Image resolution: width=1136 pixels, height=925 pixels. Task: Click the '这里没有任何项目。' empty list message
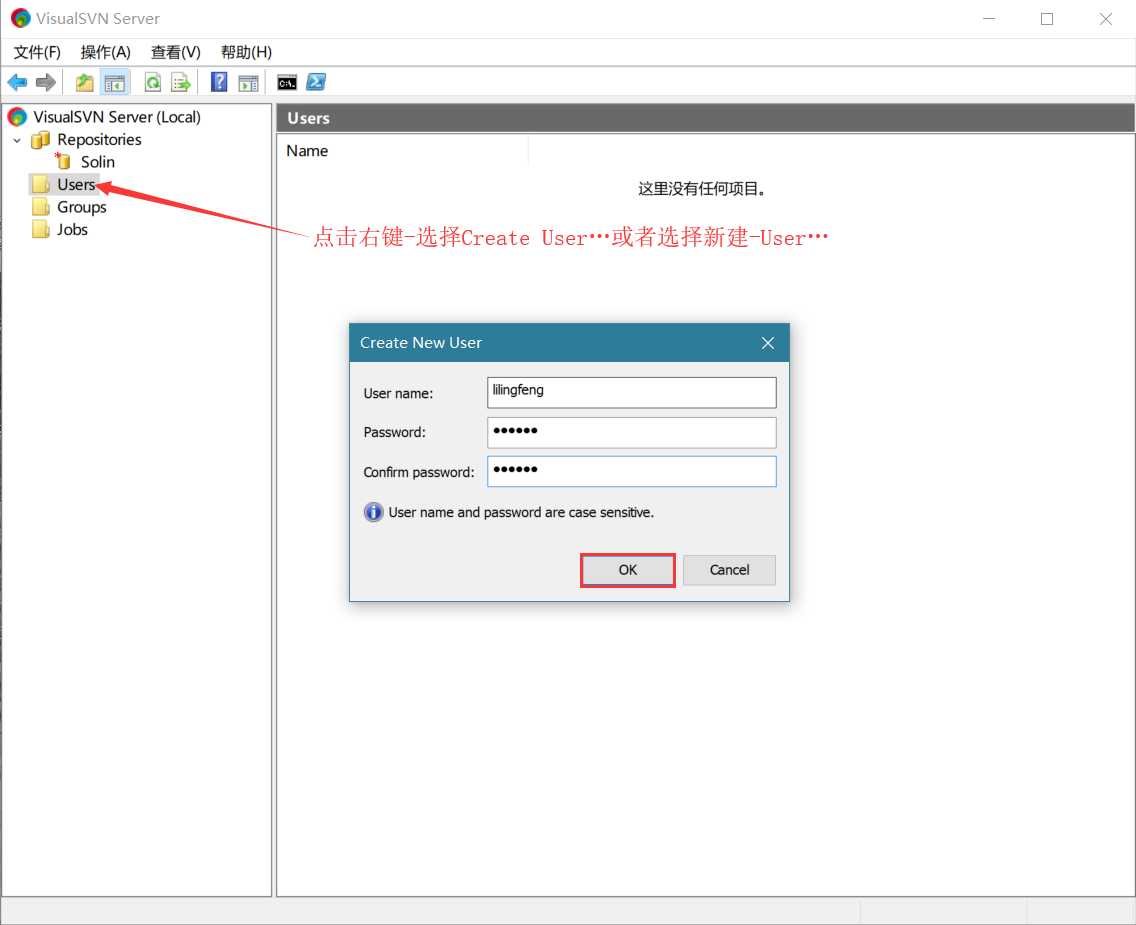[701, 189]
